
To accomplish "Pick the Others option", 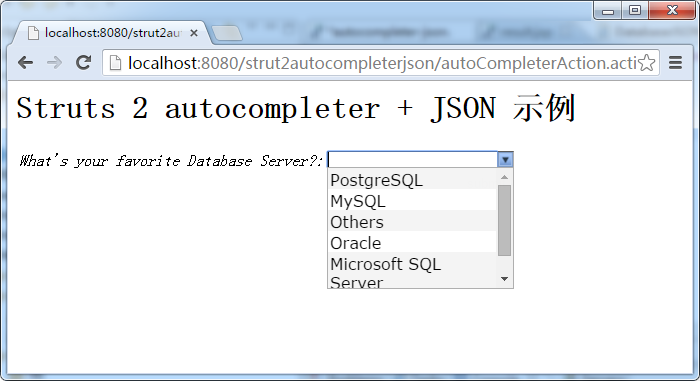I will click(412, 222).
